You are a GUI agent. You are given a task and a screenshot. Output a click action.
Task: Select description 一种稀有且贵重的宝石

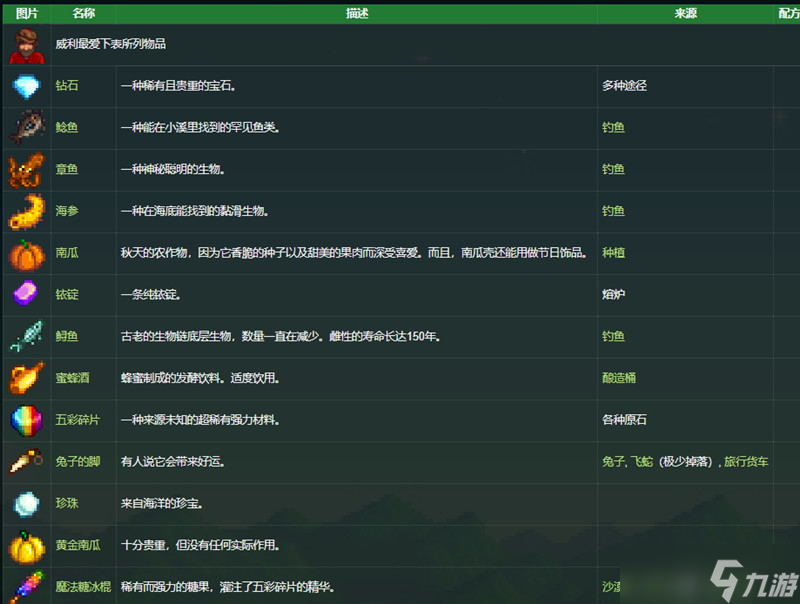[178, 86]
